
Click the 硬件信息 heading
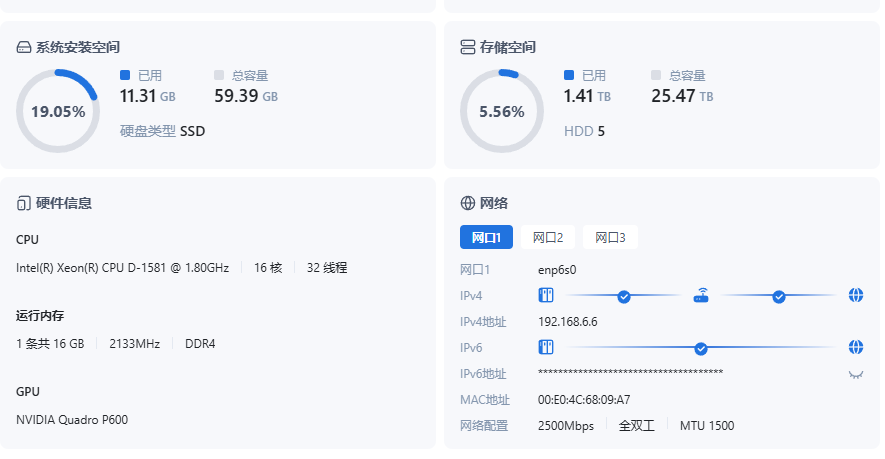[64, 203]
